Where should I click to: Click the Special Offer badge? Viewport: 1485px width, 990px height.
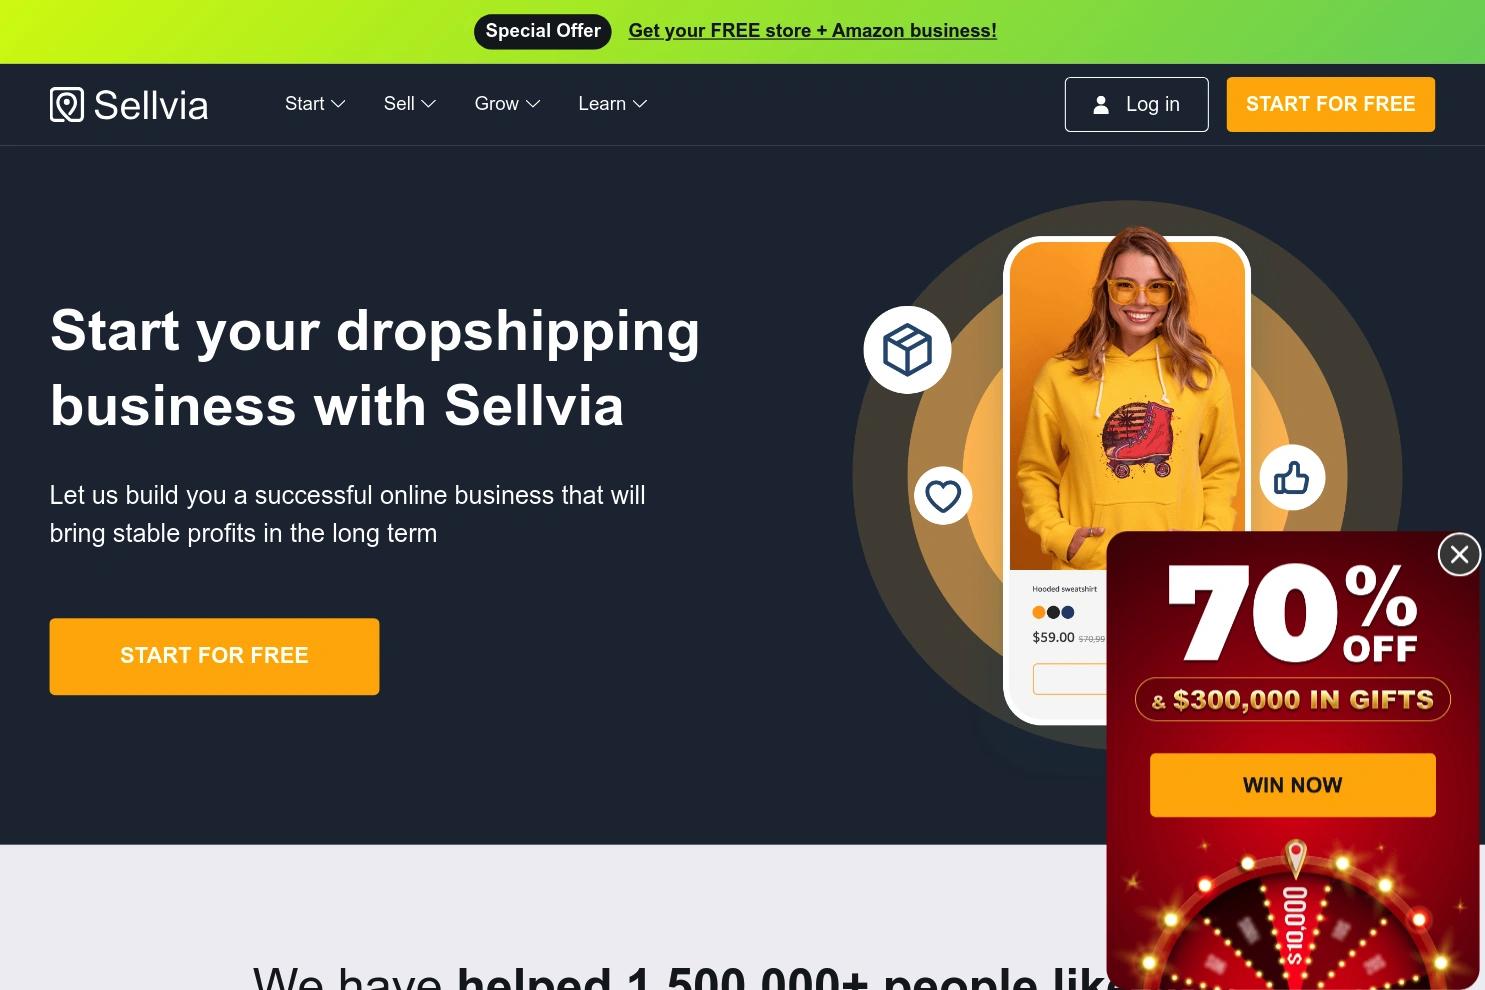[543, 31]
